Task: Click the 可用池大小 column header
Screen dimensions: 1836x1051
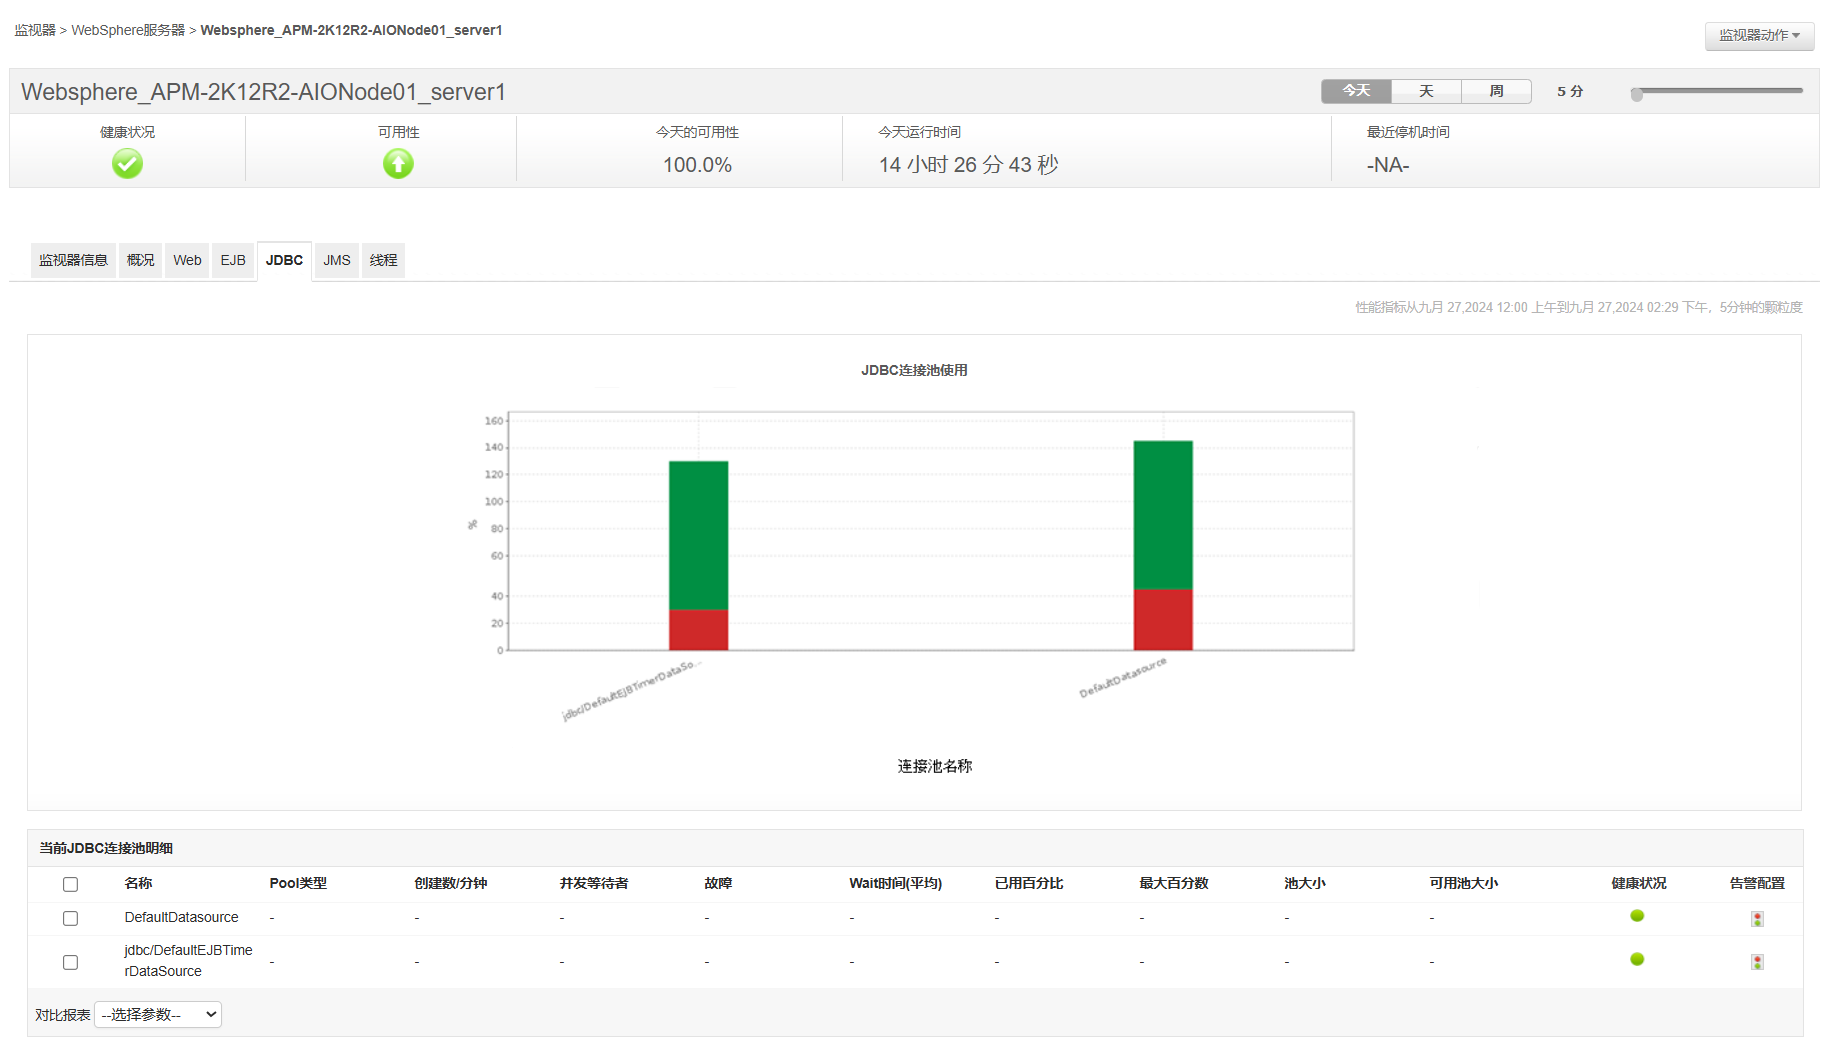Action: click(1464, 883)
